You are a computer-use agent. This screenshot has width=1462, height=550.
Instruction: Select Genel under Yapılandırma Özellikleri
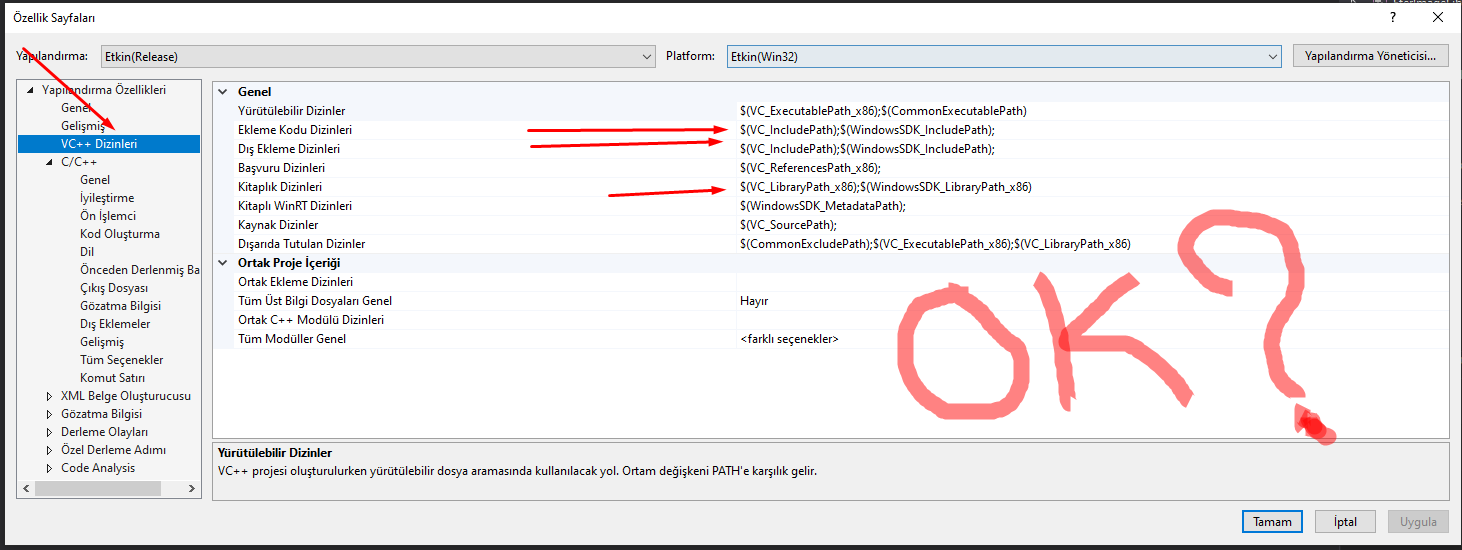(76, 108)
